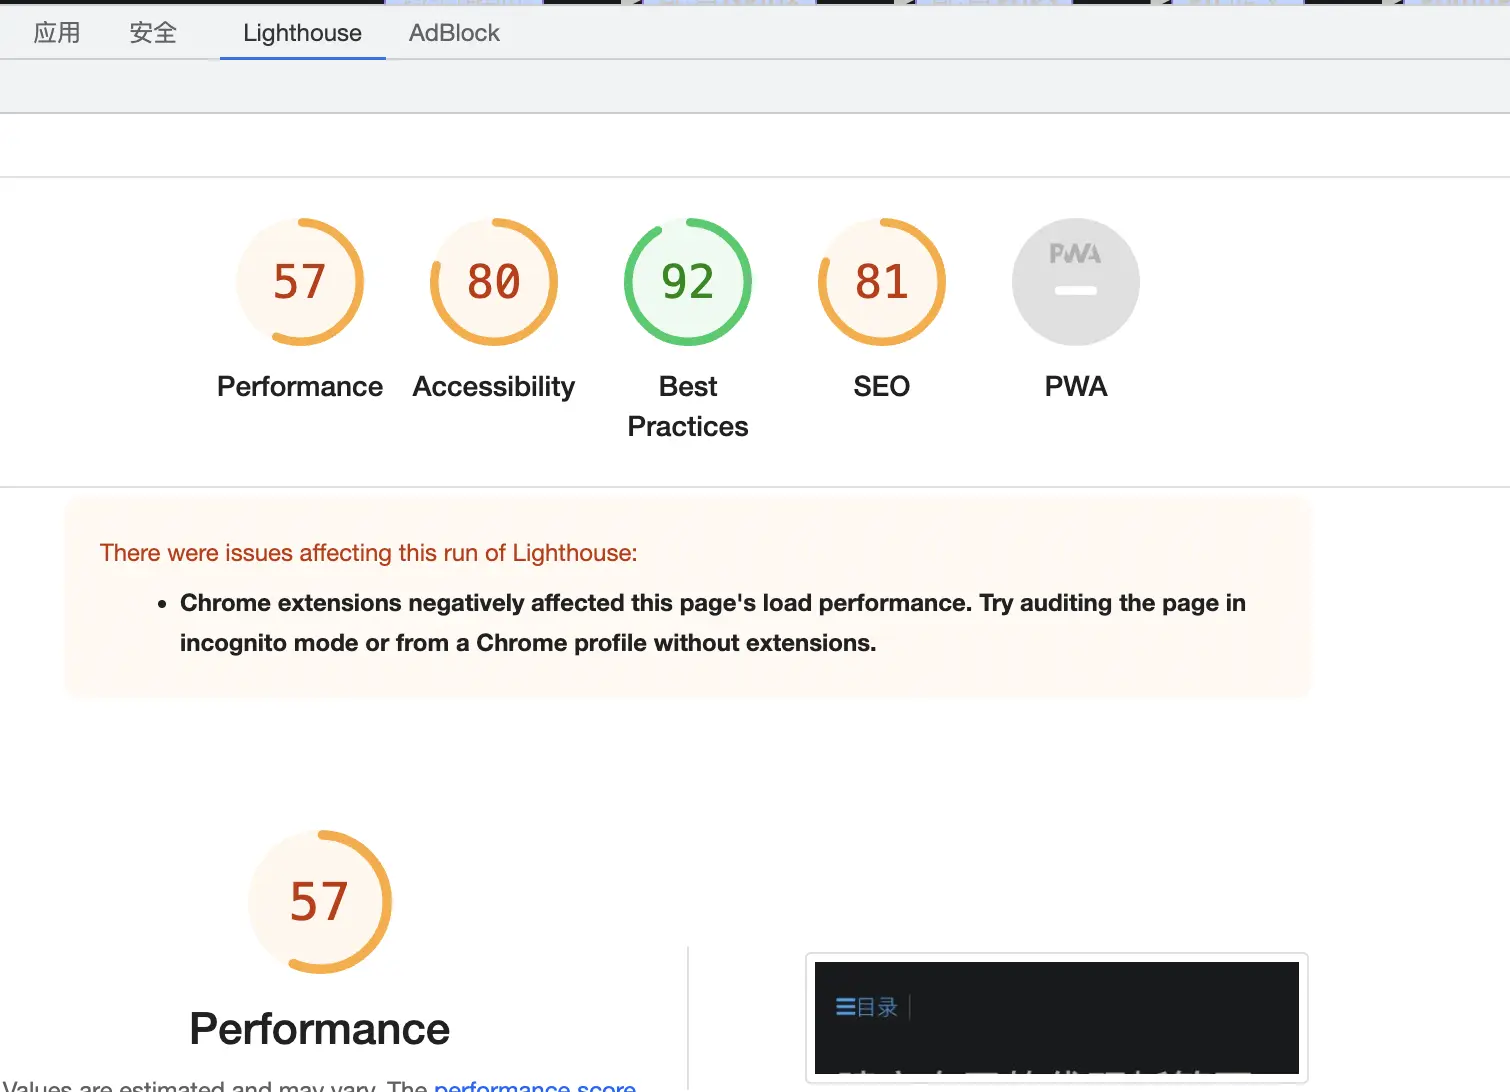Follow the "performance score" link

[x=535, y=1086]
